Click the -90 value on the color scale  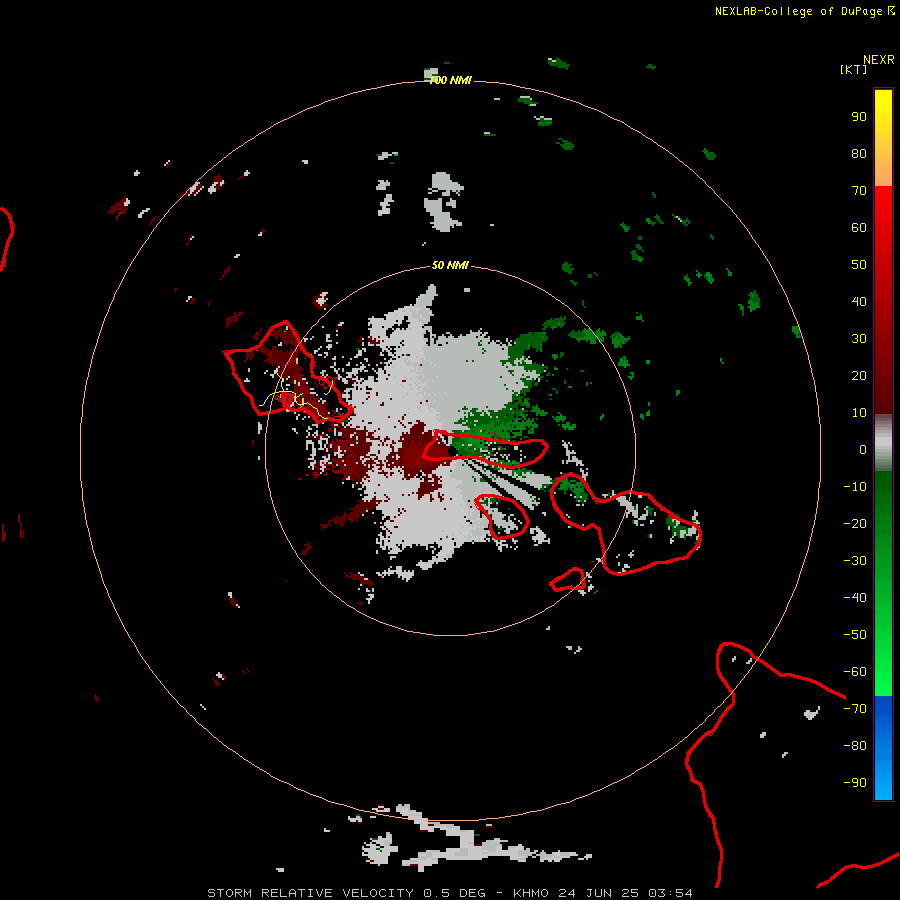click(x=855, y=782)
